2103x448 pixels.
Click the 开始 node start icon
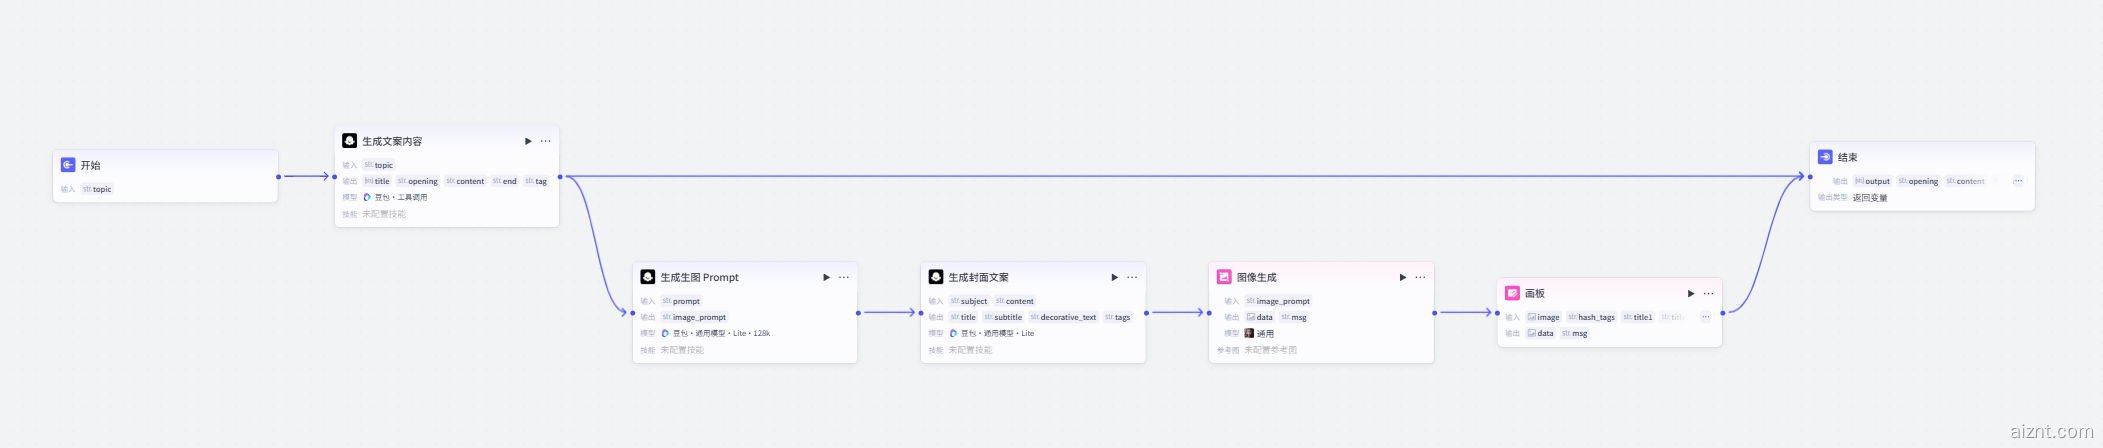[x=68, y=165]
